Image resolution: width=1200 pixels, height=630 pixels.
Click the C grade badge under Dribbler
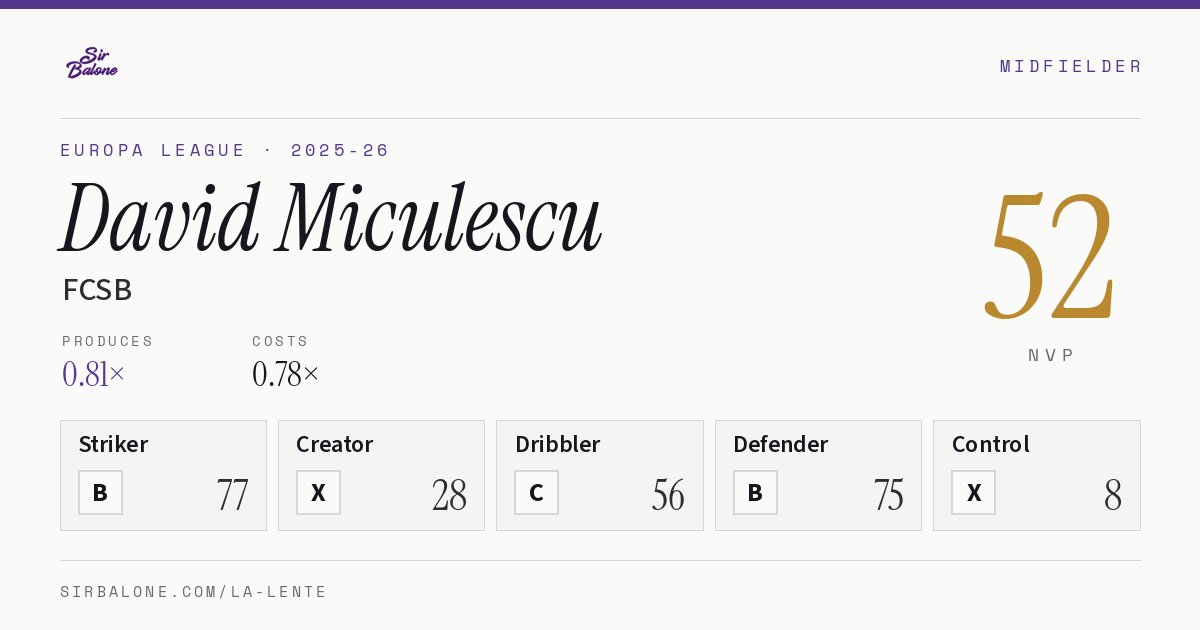pos(536,492)
